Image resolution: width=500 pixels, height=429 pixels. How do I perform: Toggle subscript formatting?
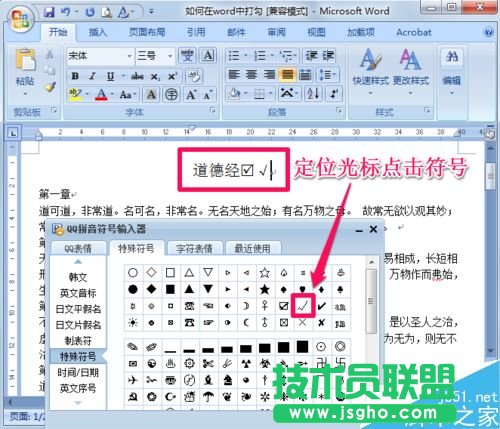[x=155, y=76]
